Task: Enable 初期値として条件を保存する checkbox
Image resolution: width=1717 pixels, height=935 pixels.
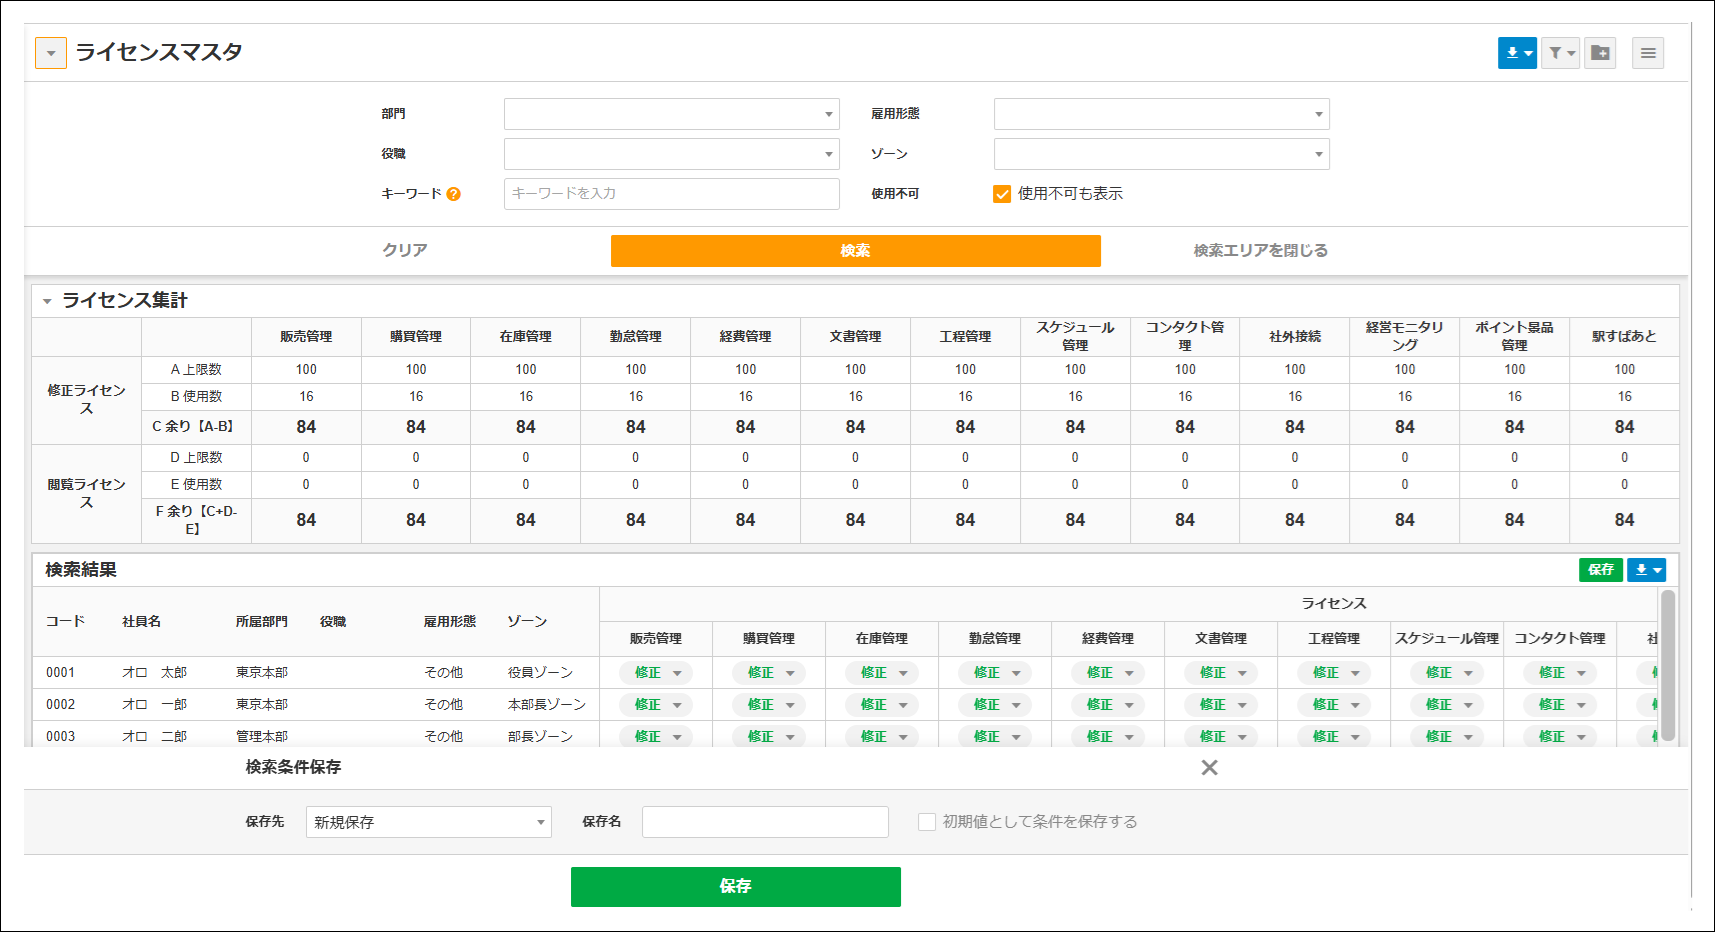Action: click(x=927, y=822)
